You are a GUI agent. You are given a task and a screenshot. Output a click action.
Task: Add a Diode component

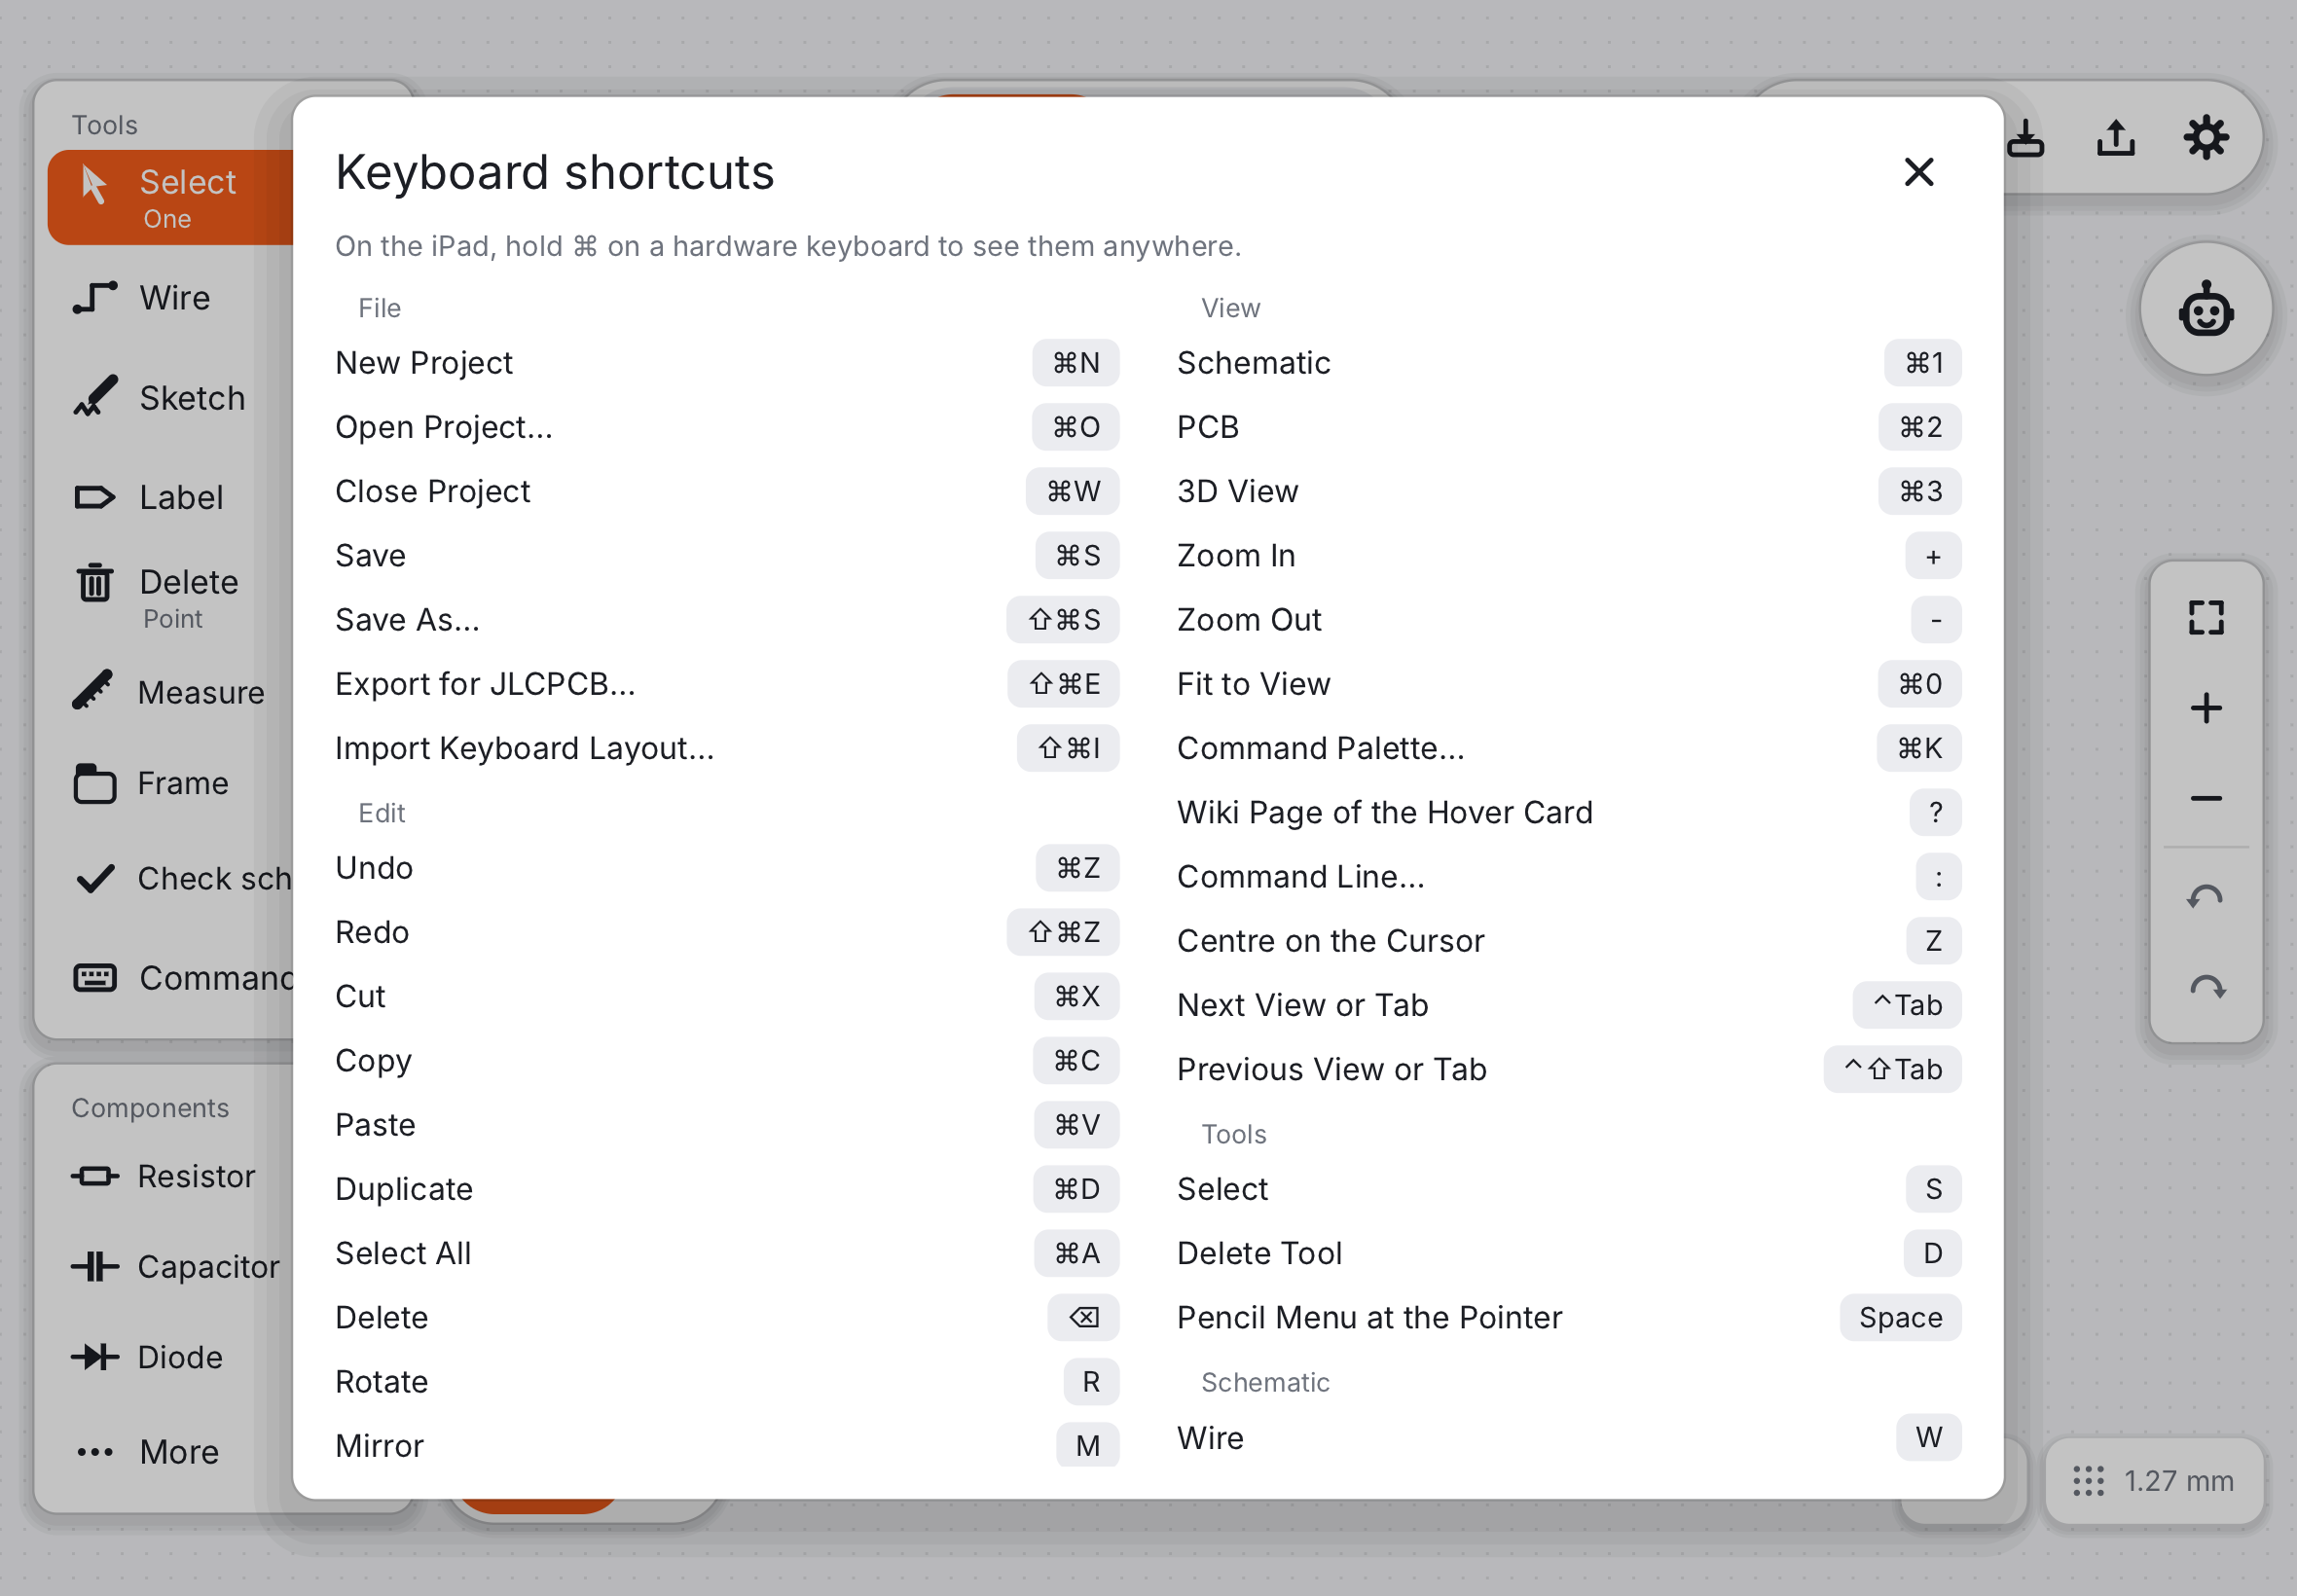[x=170, y=1357]
